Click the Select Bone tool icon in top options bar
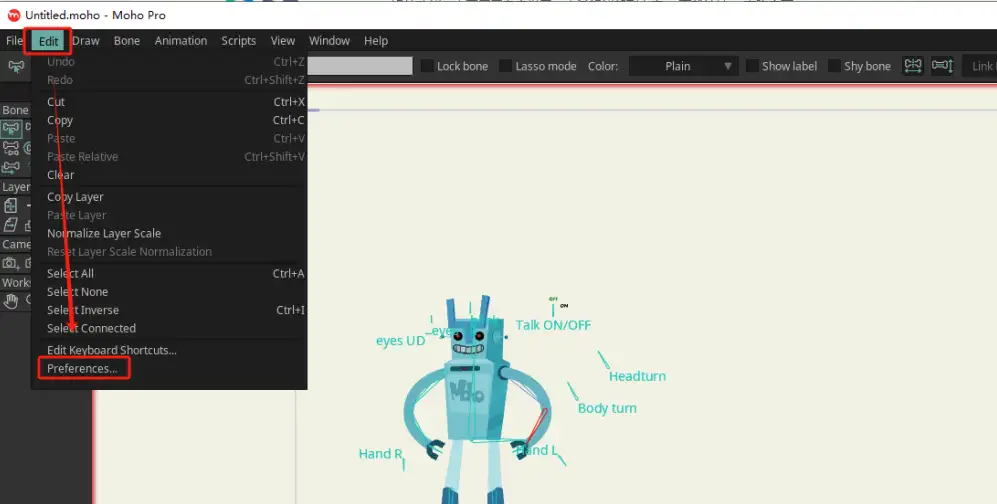 click(x=16, y=66)
